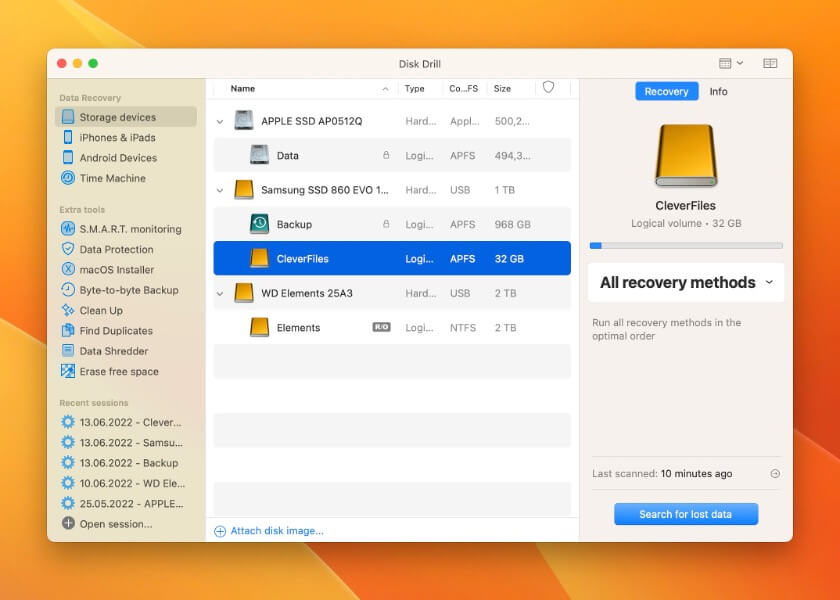Screen dimensions: 840x600
Task: Select Data Protection in sidebar
Action: click(116, 249)
